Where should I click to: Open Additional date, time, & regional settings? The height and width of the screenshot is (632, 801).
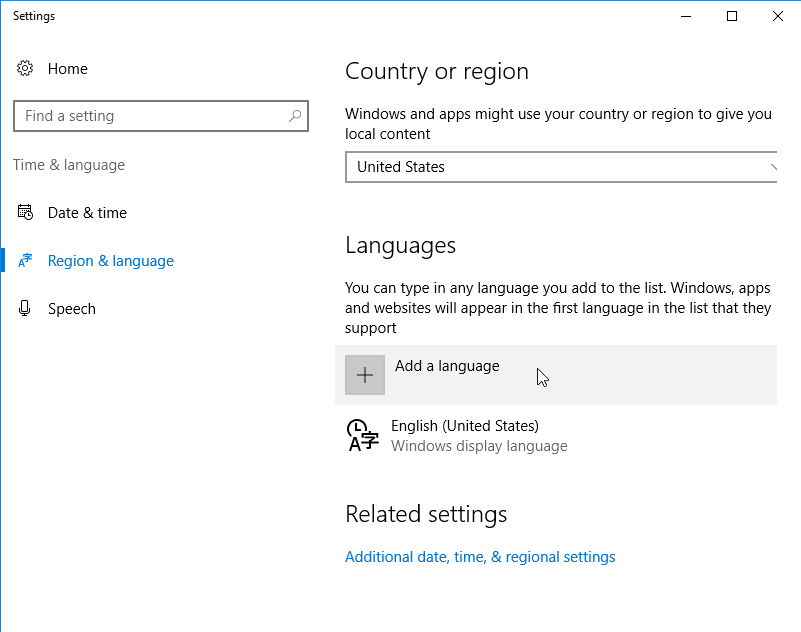pos(480,556)
